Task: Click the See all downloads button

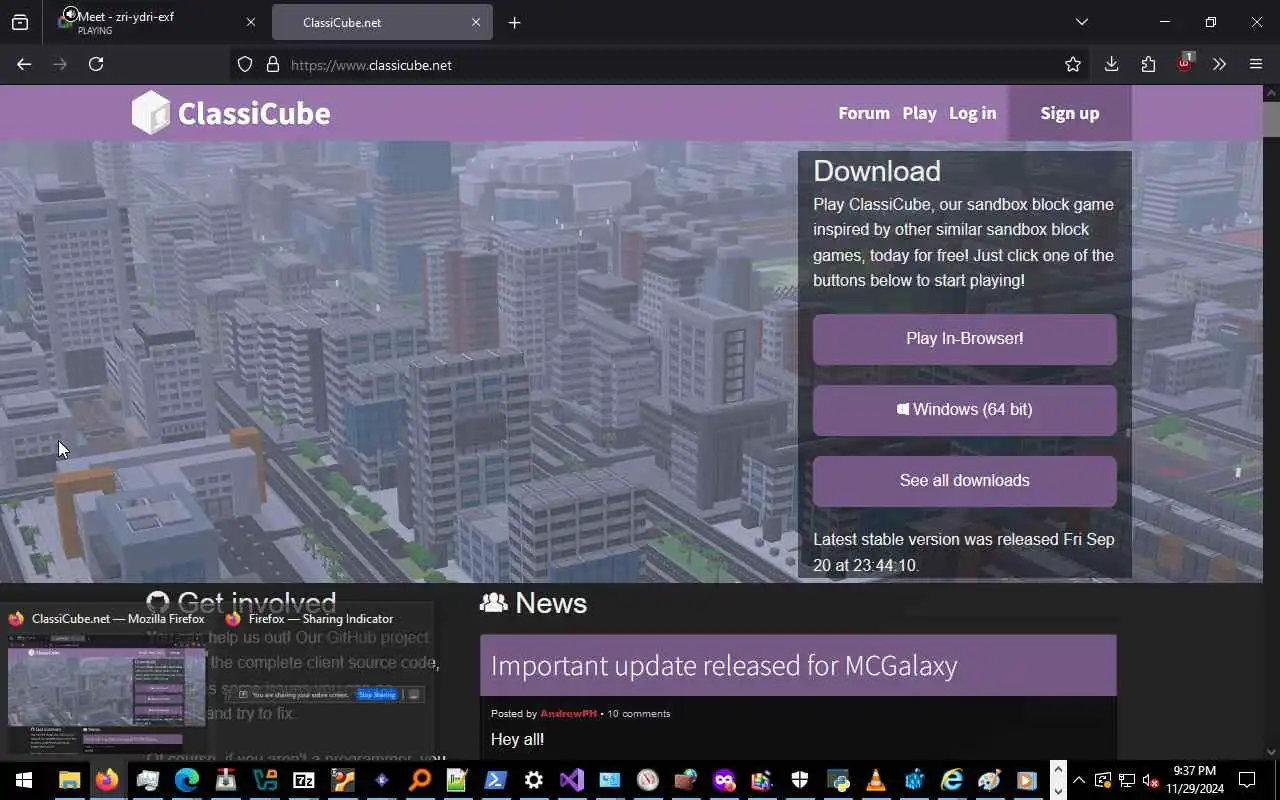Action: click(x=964, y=481)
